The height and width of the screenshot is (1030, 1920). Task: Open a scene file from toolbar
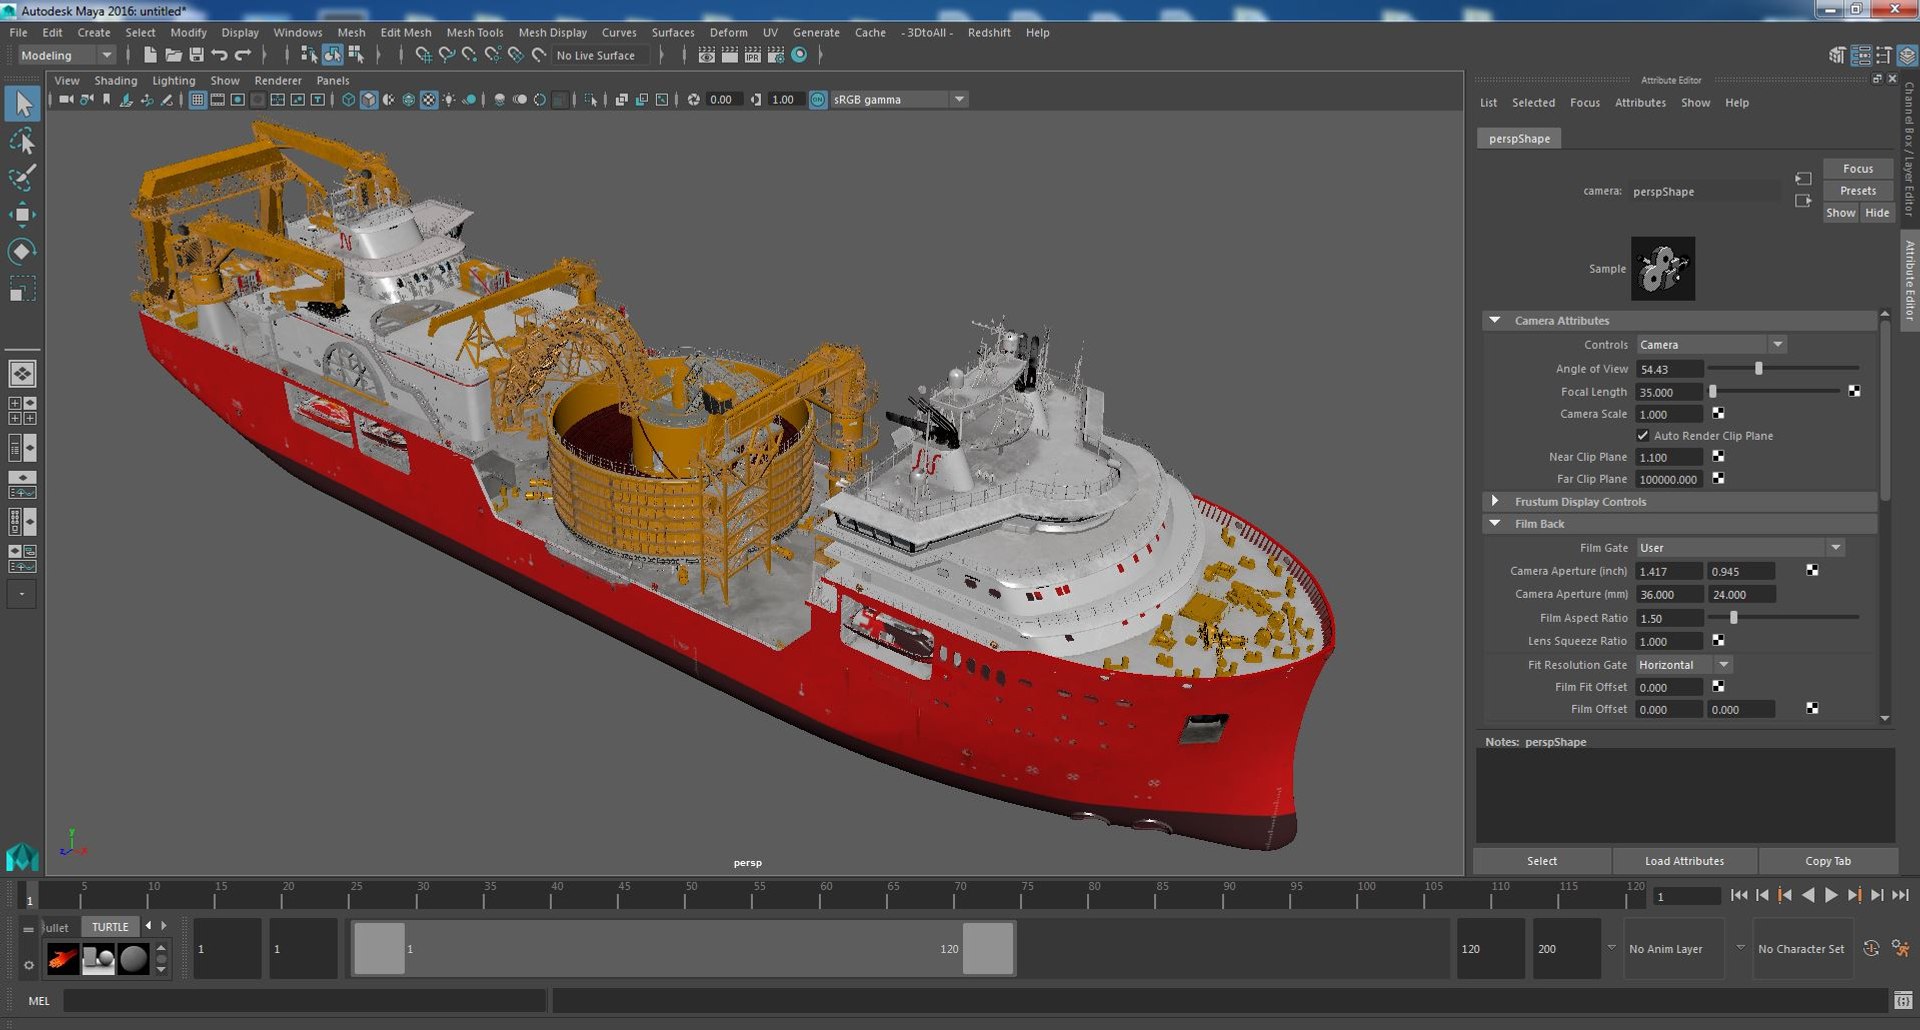[173, 55]
